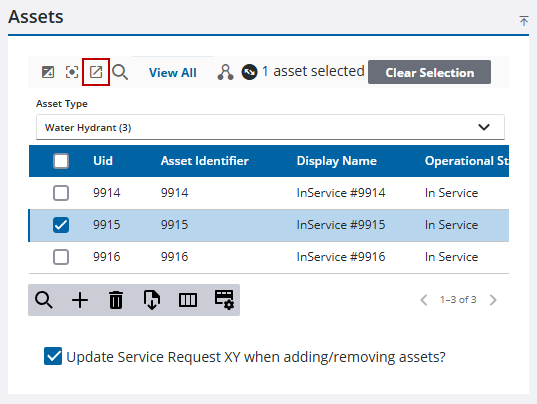Click the map edit icon in Assets toolbar
Image resolution: width=537 pixels, height=404 pixels.
pyautogui.click(x=48, y=72)
